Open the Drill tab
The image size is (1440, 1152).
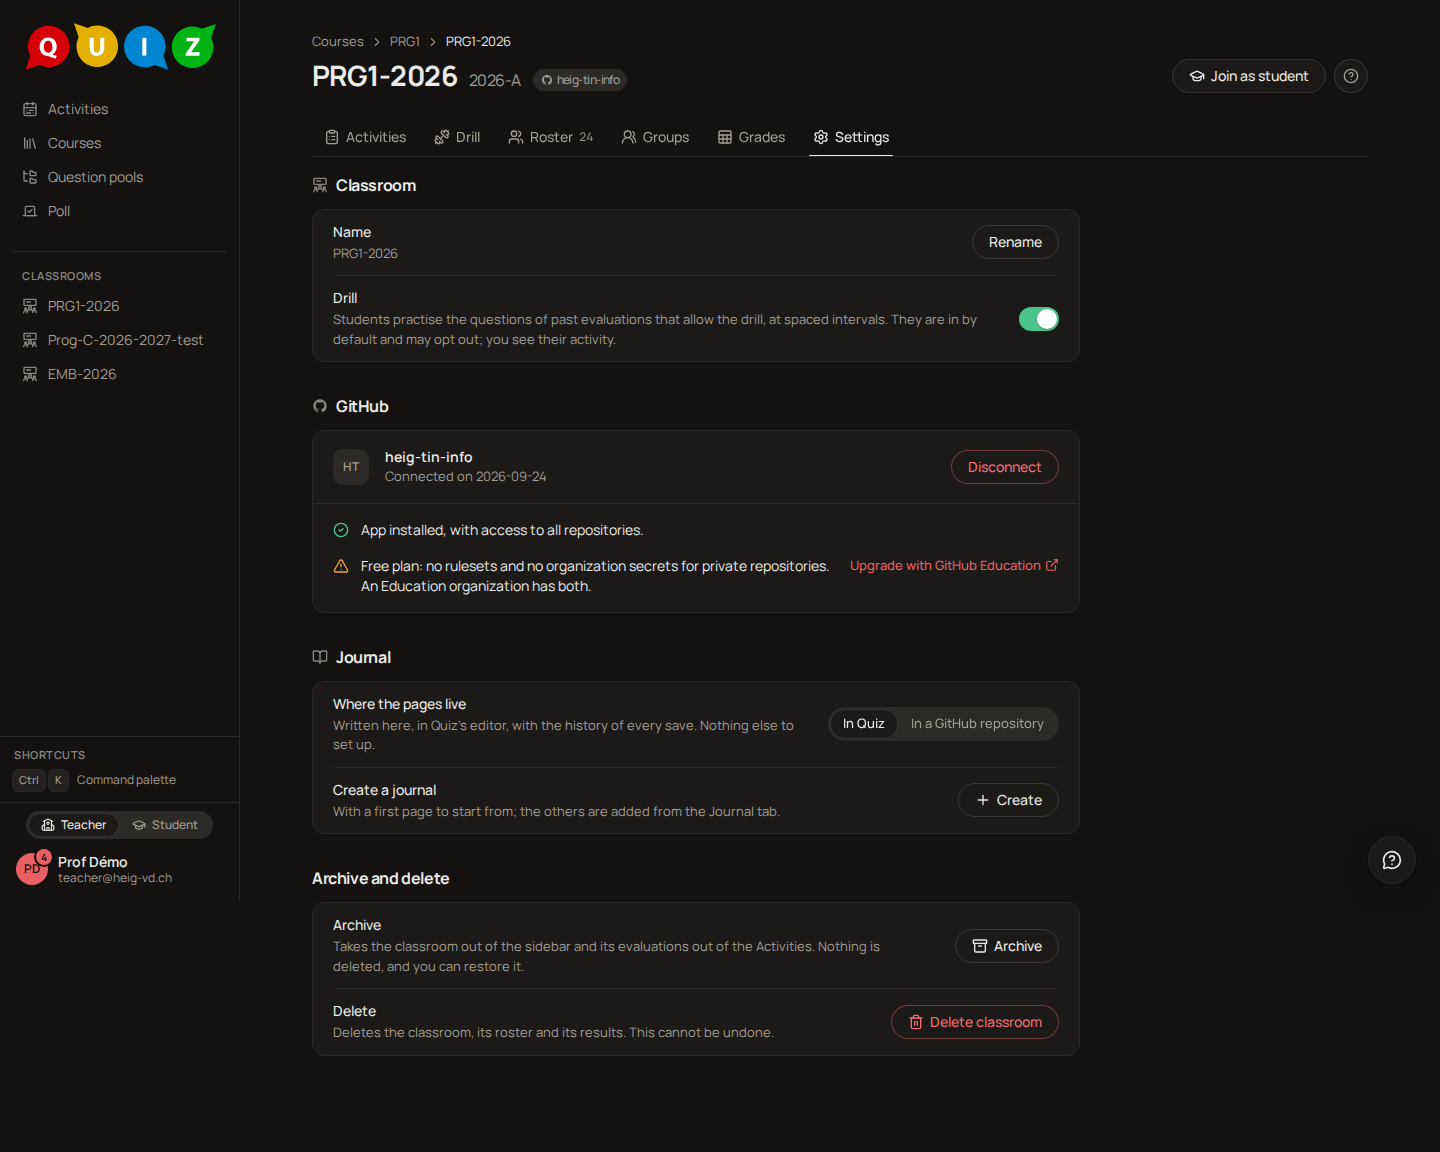tap(457, 137)
